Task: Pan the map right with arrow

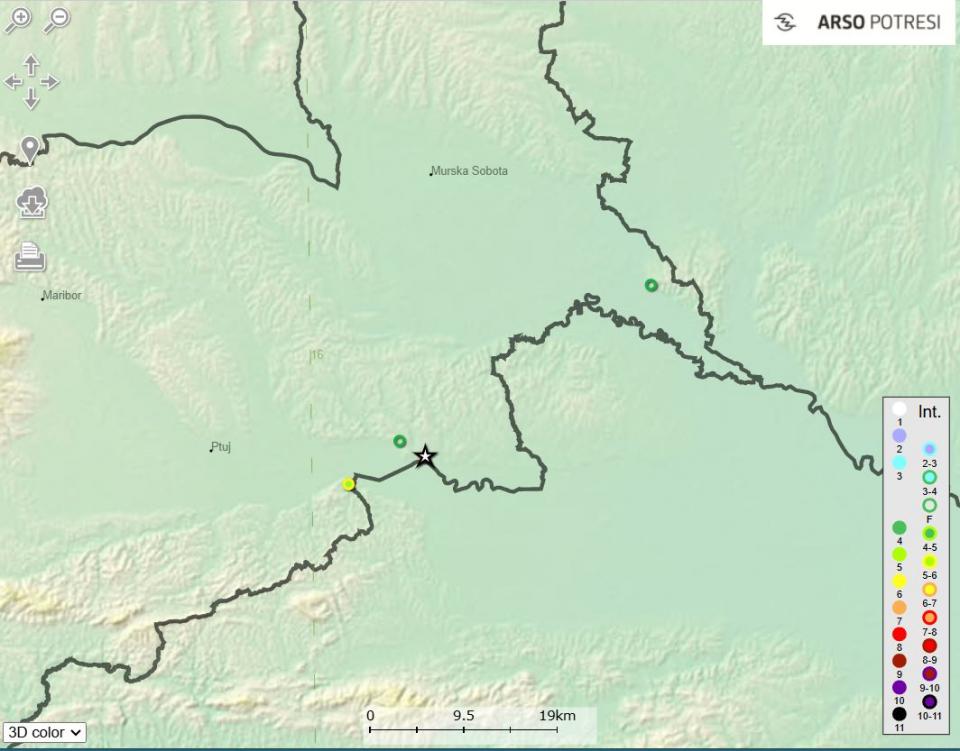Action: pyautogui.click(x=50, y=82)
